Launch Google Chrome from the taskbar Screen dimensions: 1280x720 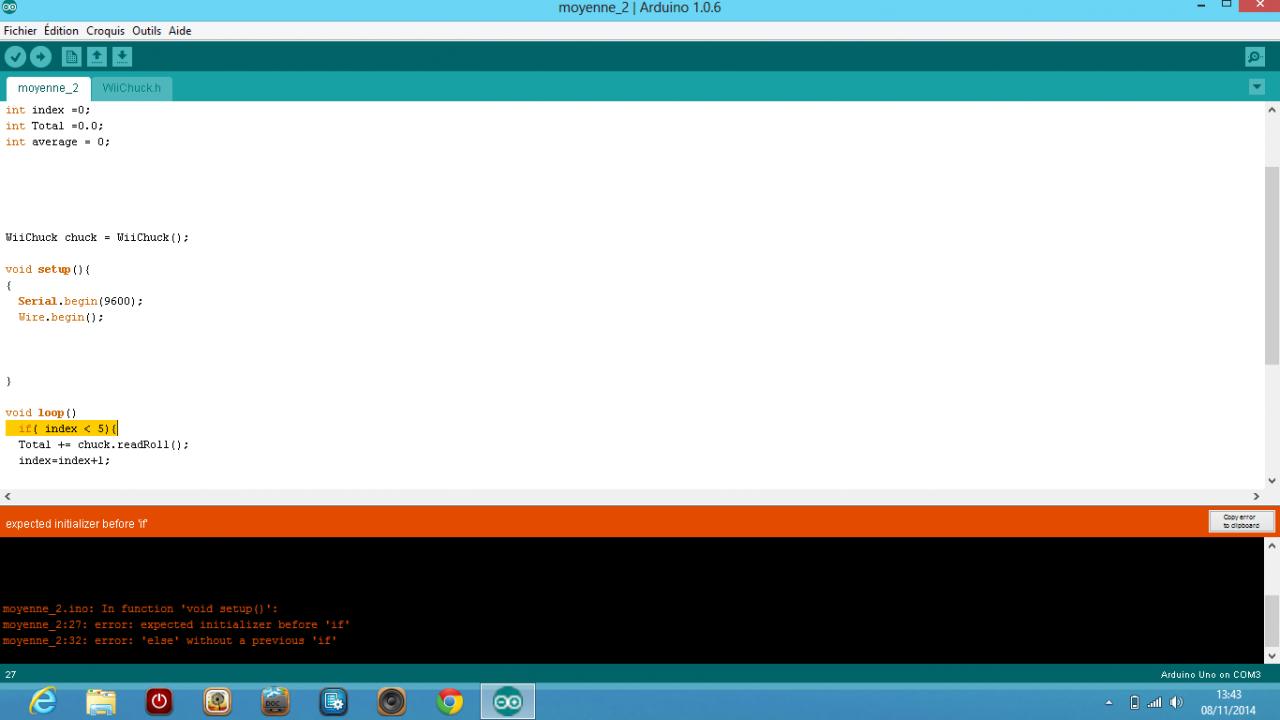coord(450,702)
